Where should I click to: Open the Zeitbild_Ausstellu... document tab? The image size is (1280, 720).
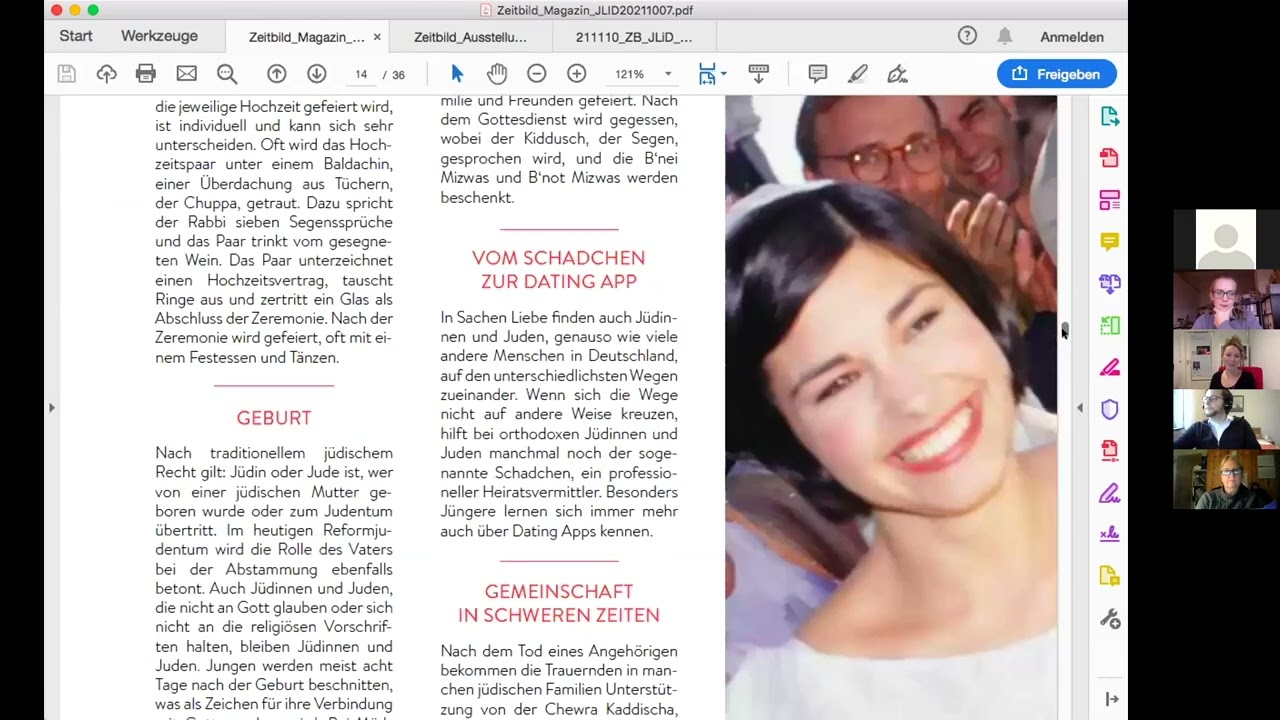470,37
